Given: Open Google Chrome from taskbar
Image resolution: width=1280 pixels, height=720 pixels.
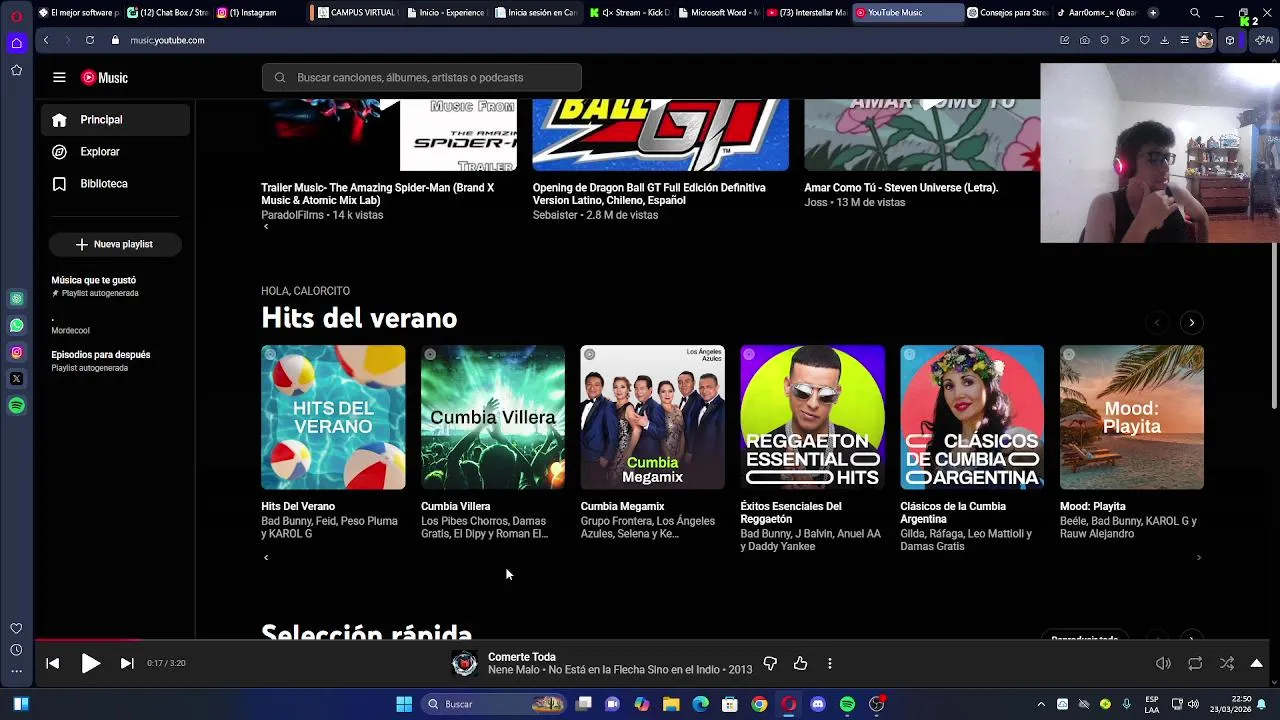Looking at the screenshot, I should pyautogui.click(x=759, y=704).
